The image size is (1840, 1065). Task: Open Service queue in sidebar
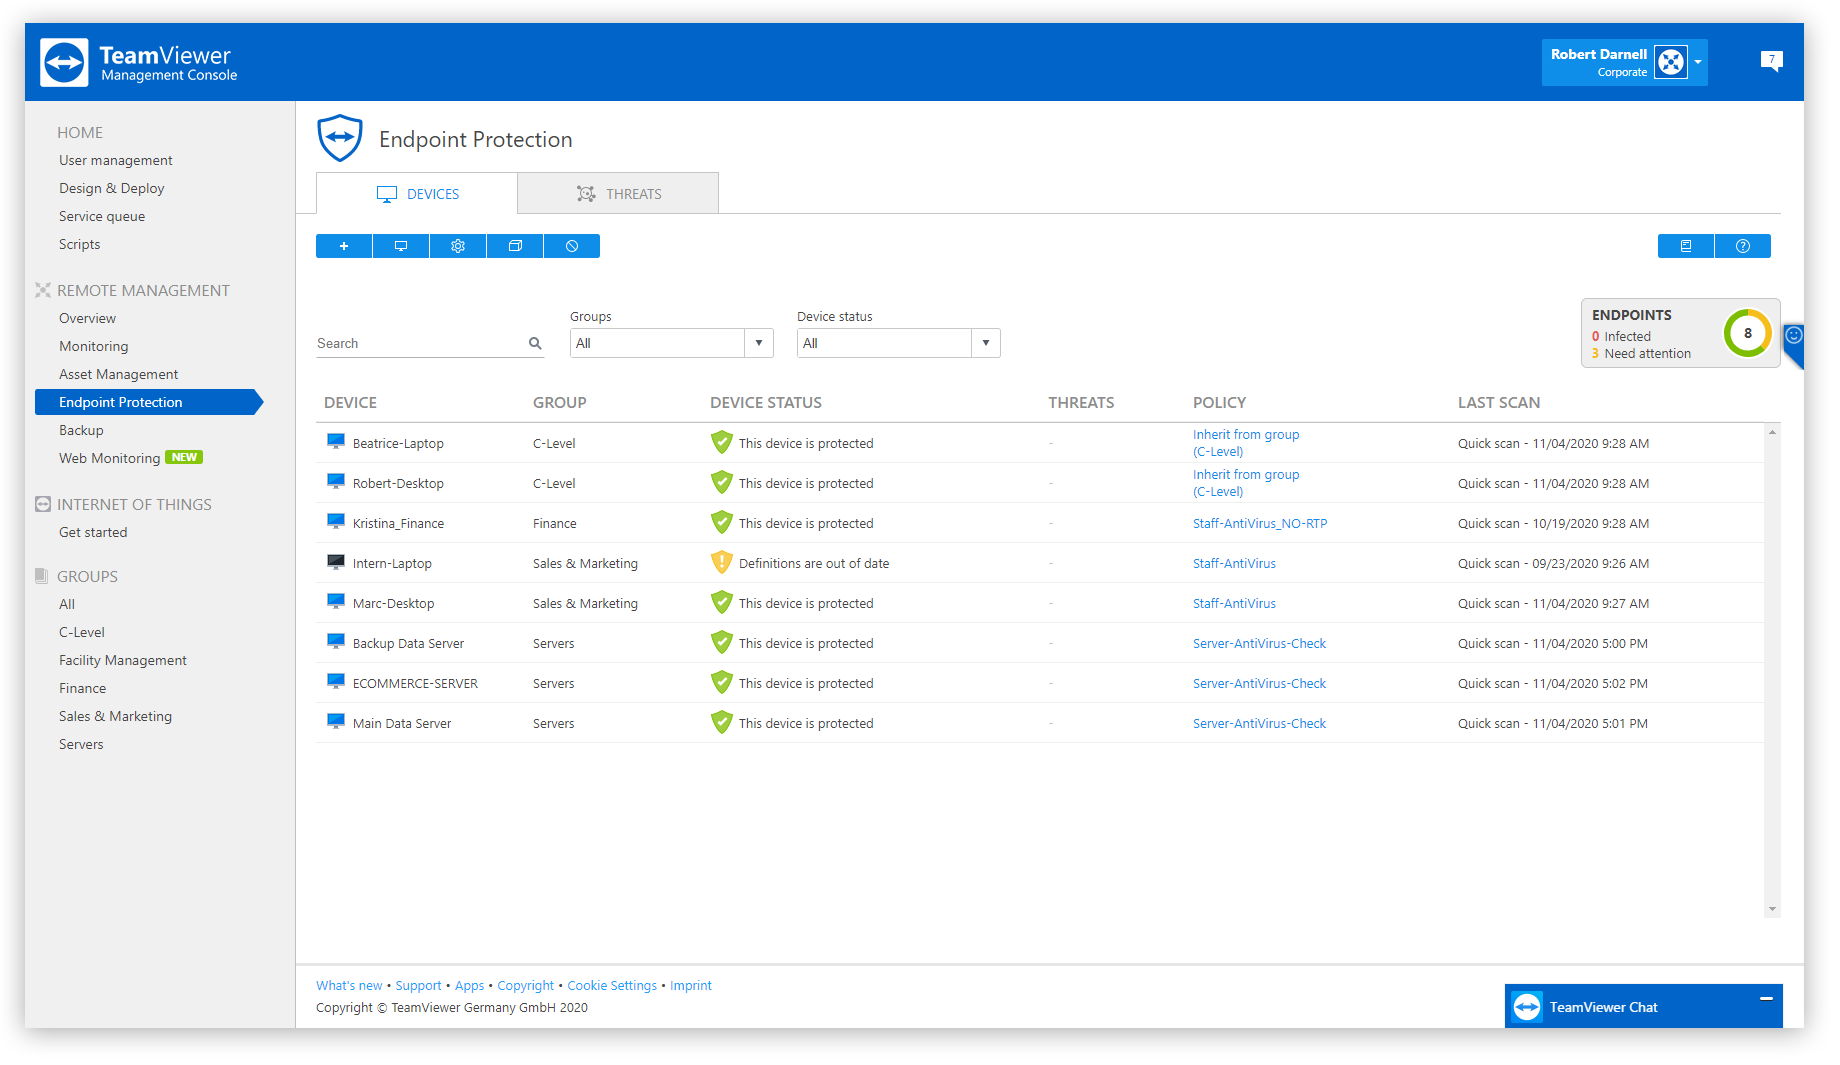[x=102, y=216]
